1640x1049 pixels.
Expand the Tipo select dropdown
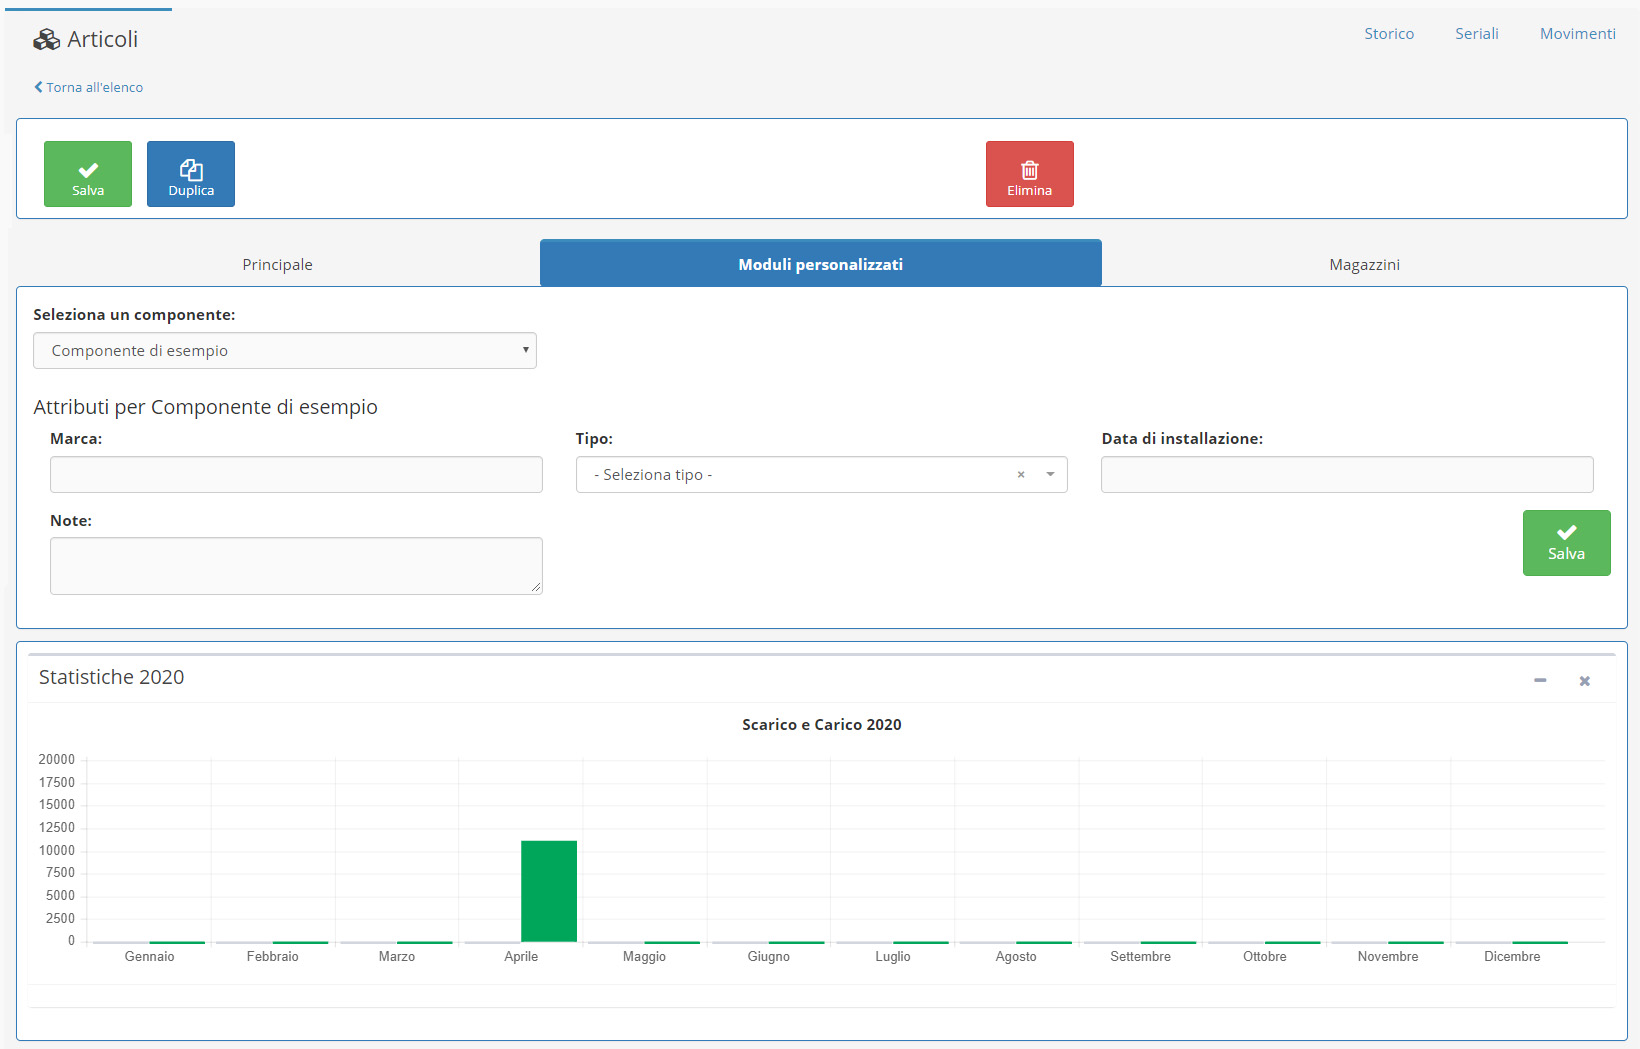1050,475
